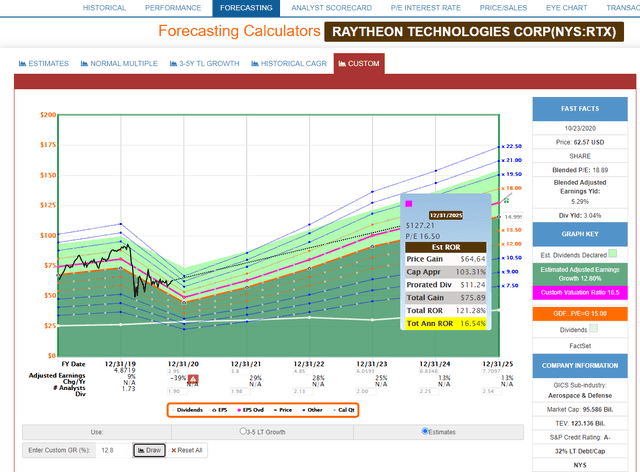Click the Price 62.57 USD text

tap(580, 142)
